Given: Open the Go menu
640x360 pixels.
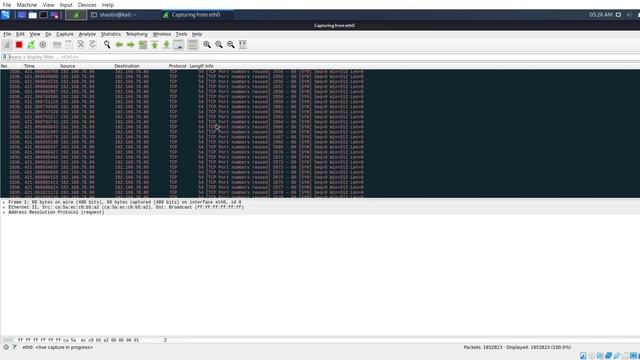Looking at the screenshot, I should coord(48,34).
